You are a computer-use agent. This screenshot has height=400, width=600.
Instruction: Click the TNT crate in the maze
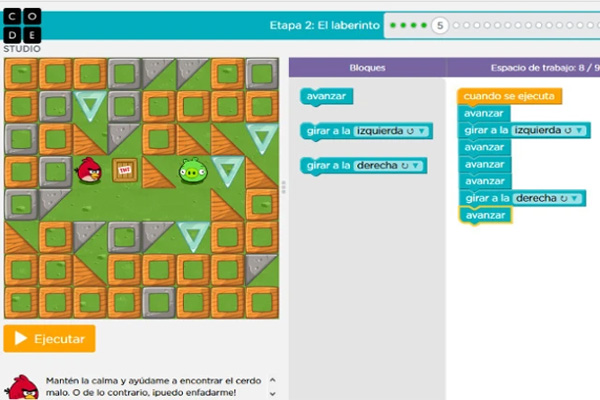tap(125, 170)
